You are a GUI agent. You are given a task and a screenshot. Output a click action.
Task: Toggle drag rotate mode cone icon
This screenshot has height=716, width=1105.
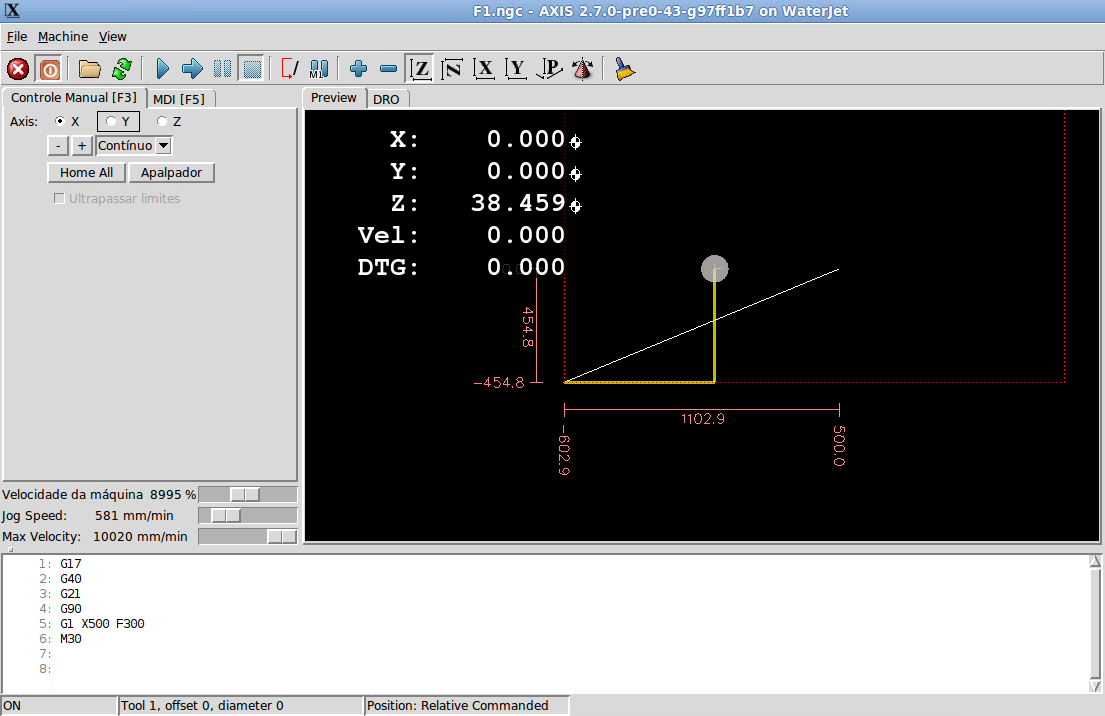tap(583, 69)
